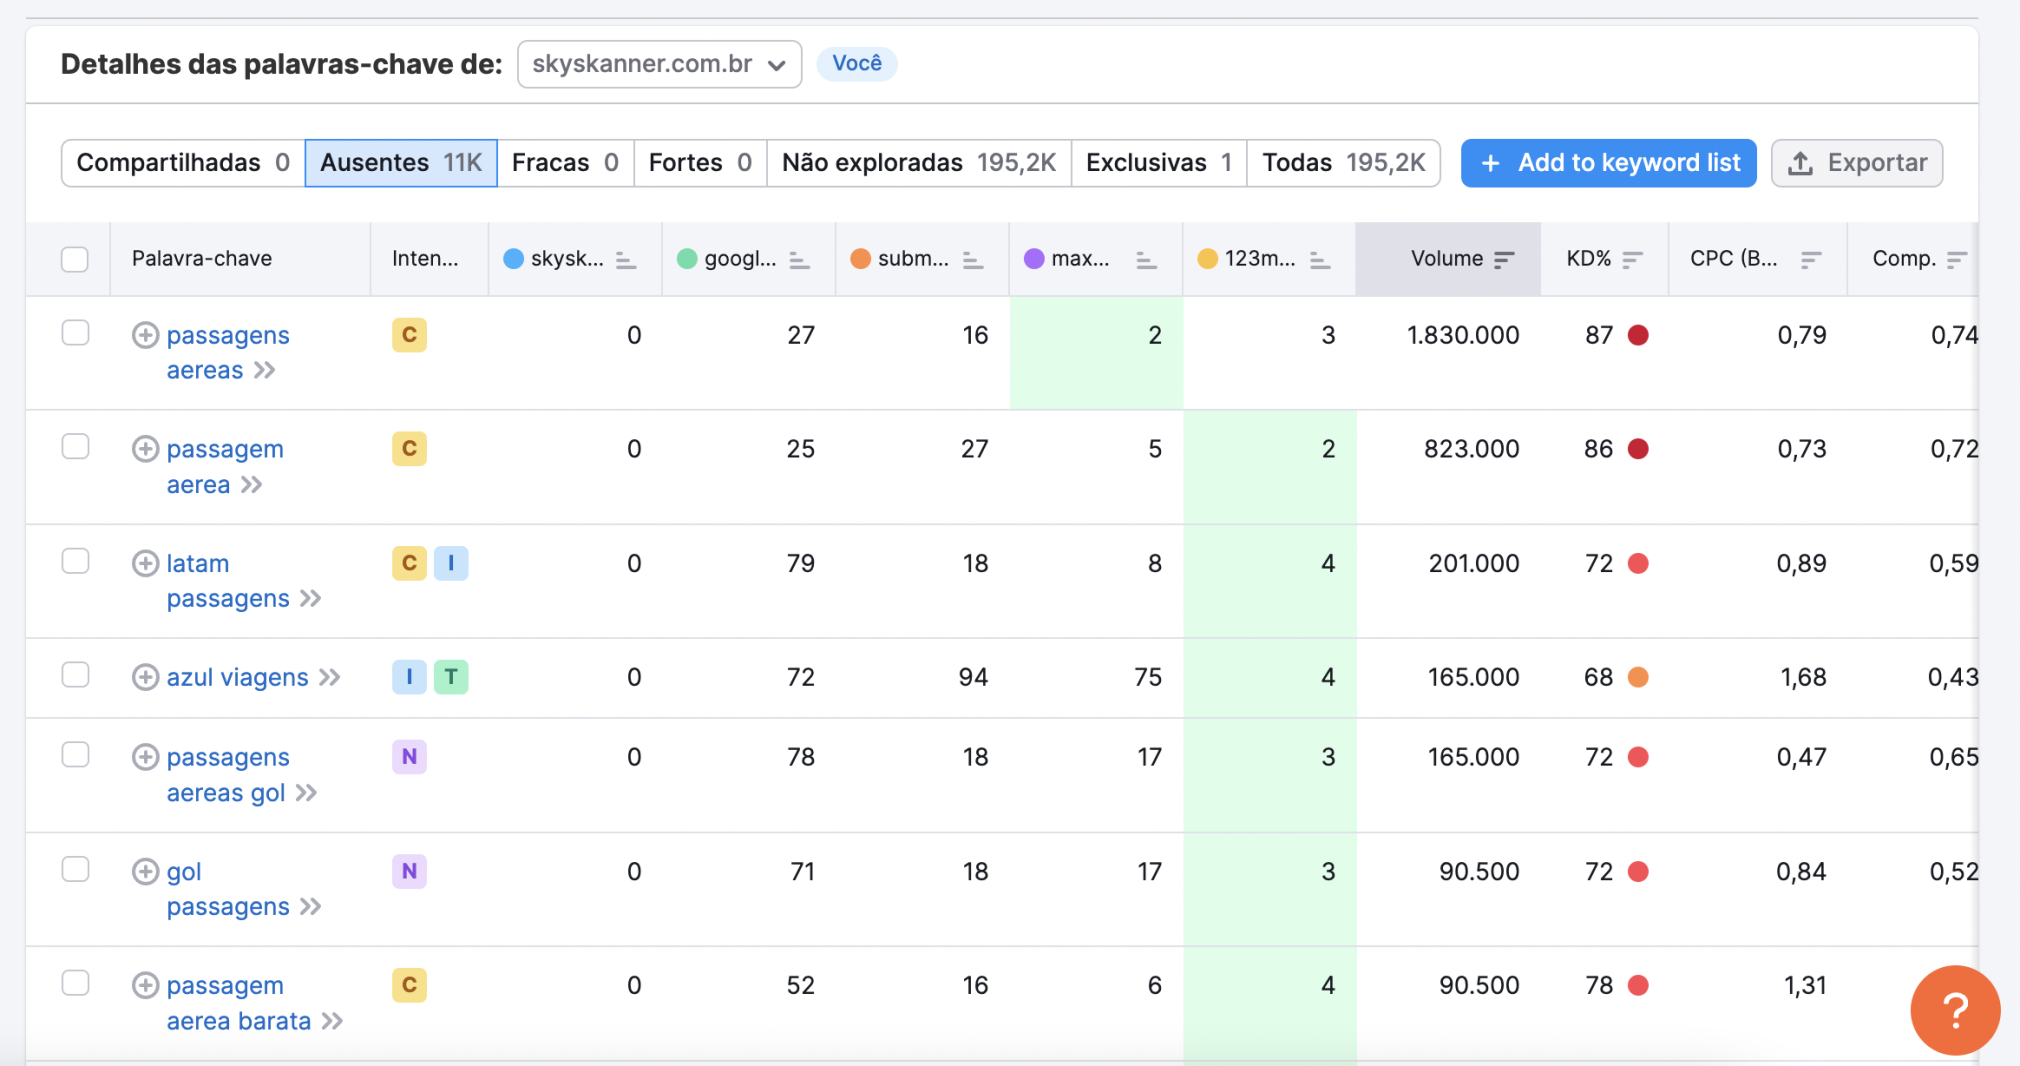Tick the checkbox next to azul viagens

[x=75, y=675]
